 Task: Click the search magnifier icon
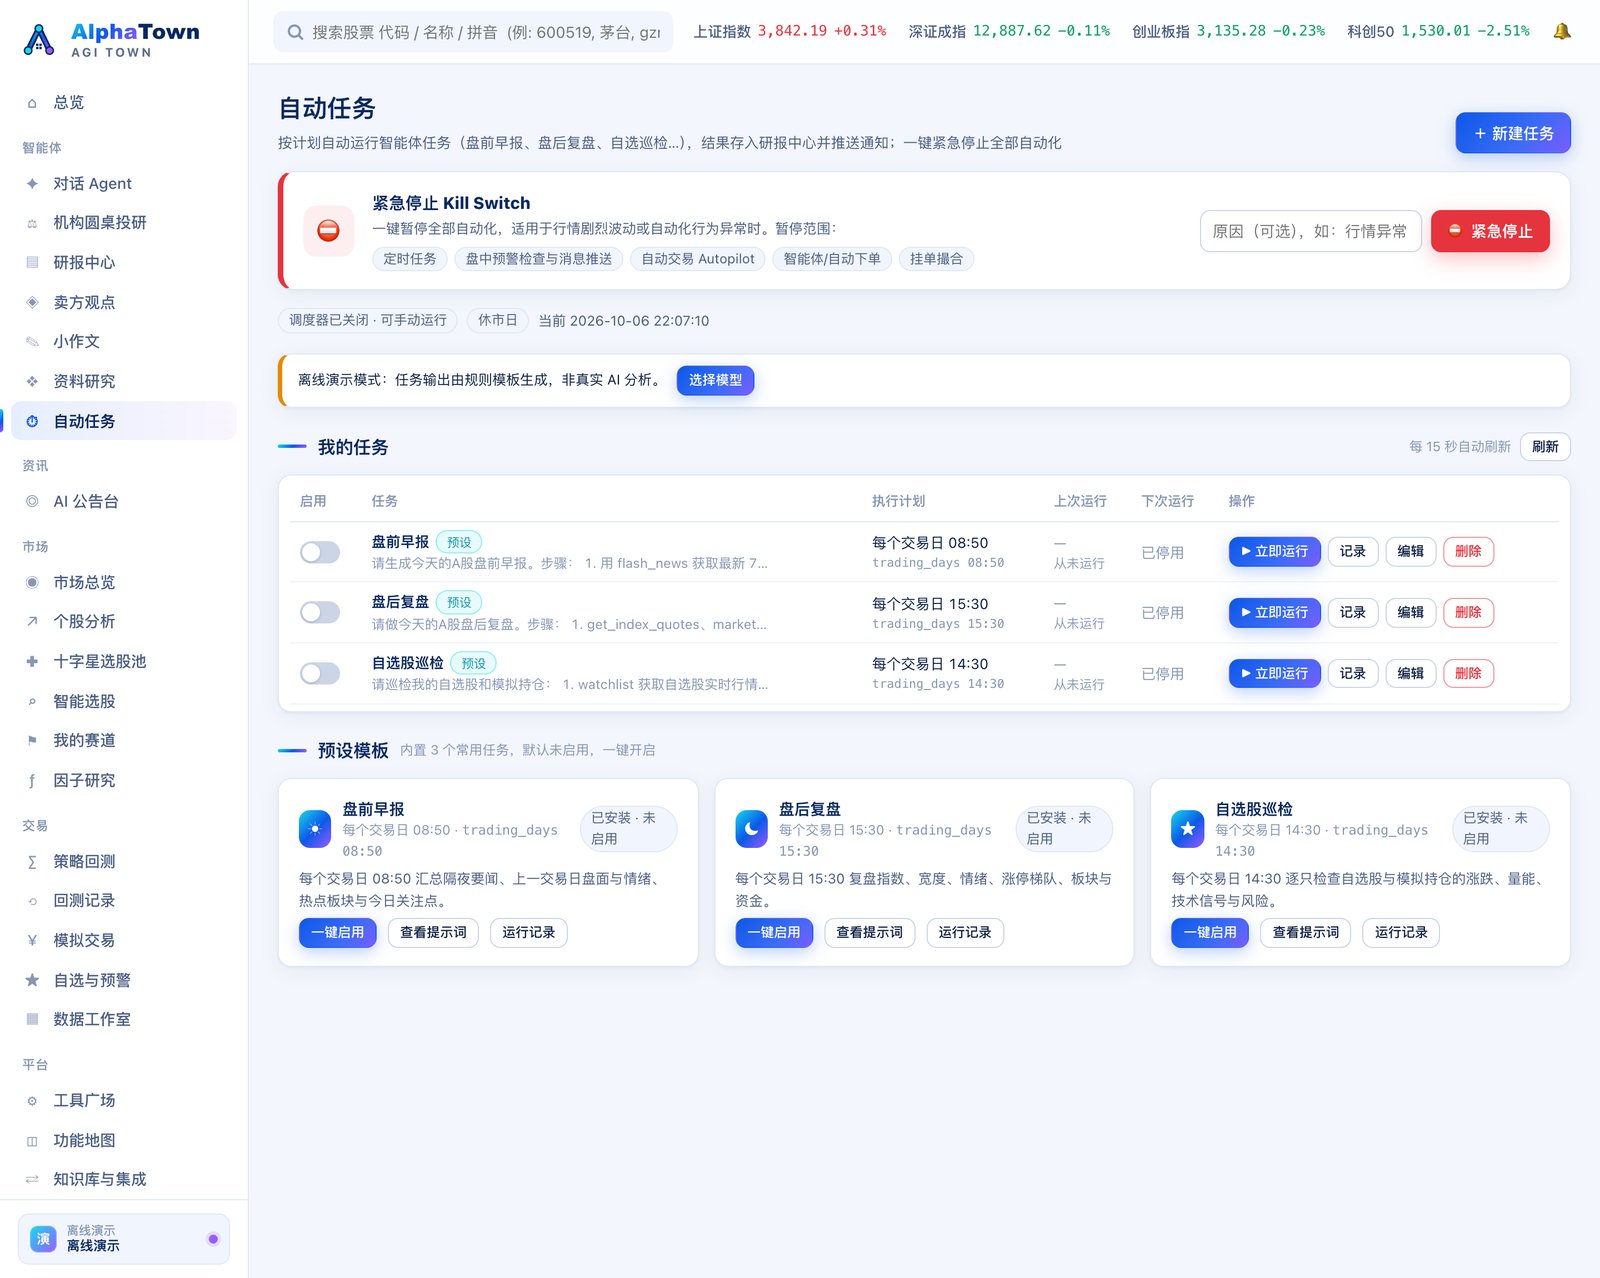point(295,32)
